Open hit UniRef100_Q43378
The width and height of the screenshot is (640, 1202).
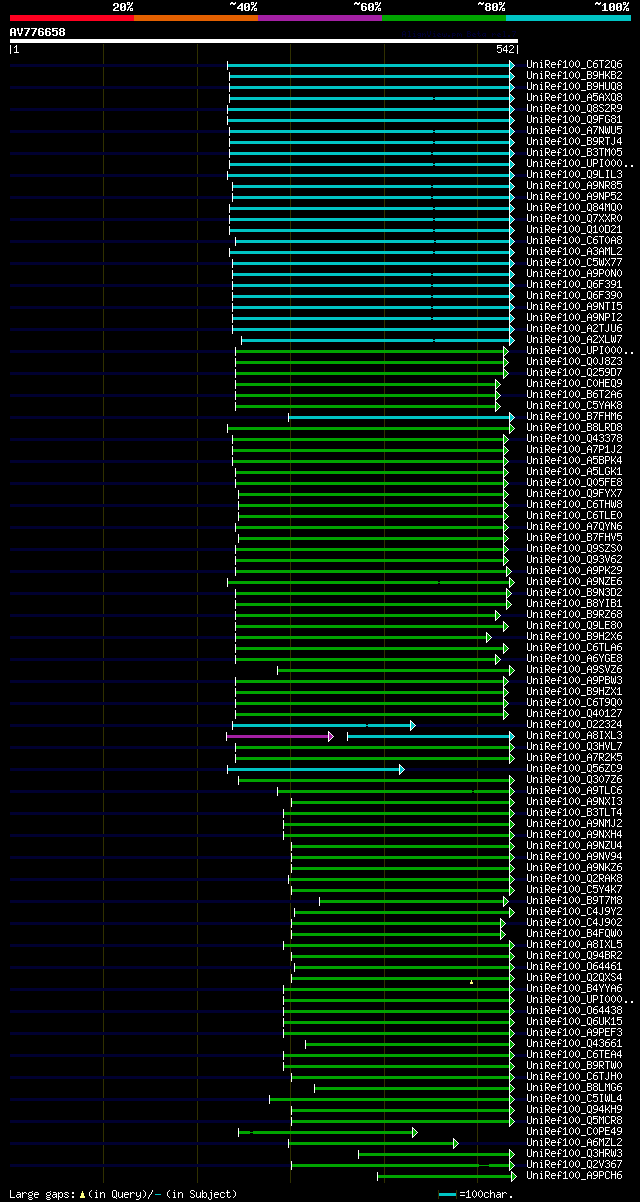point(575,439)
